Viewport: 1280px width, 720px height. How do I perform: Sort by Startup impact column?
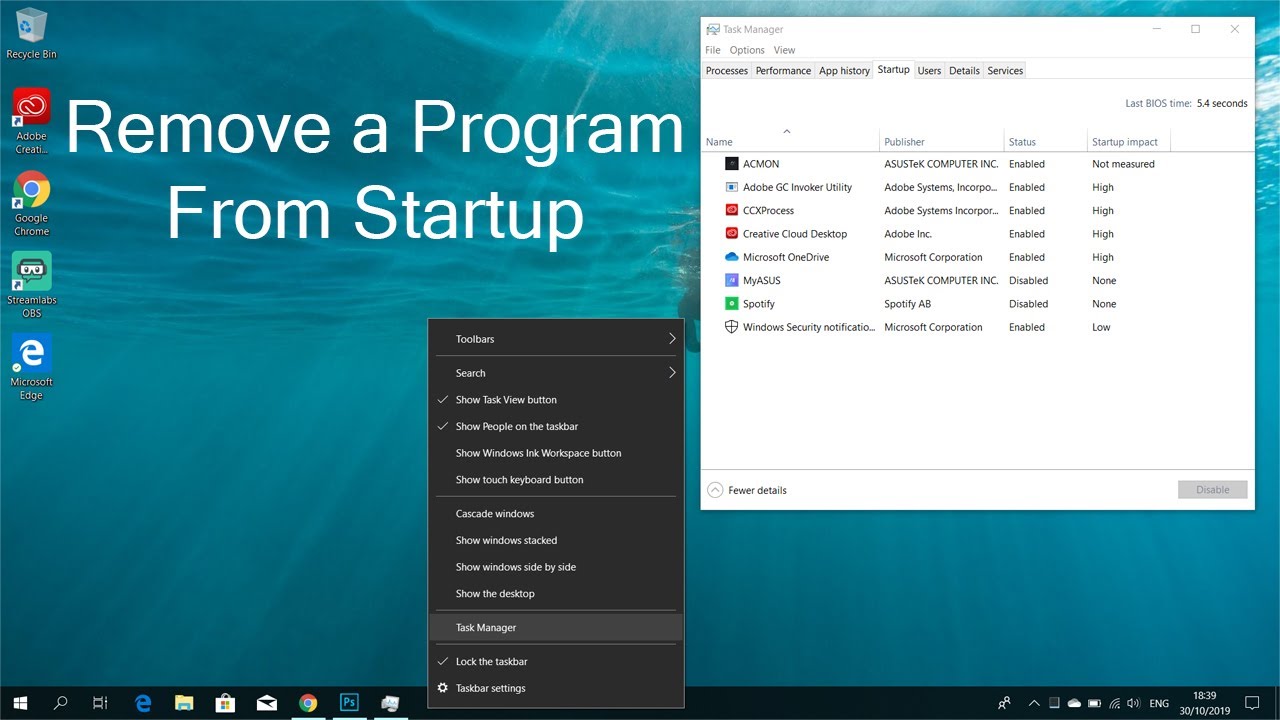pos(1128,141)
